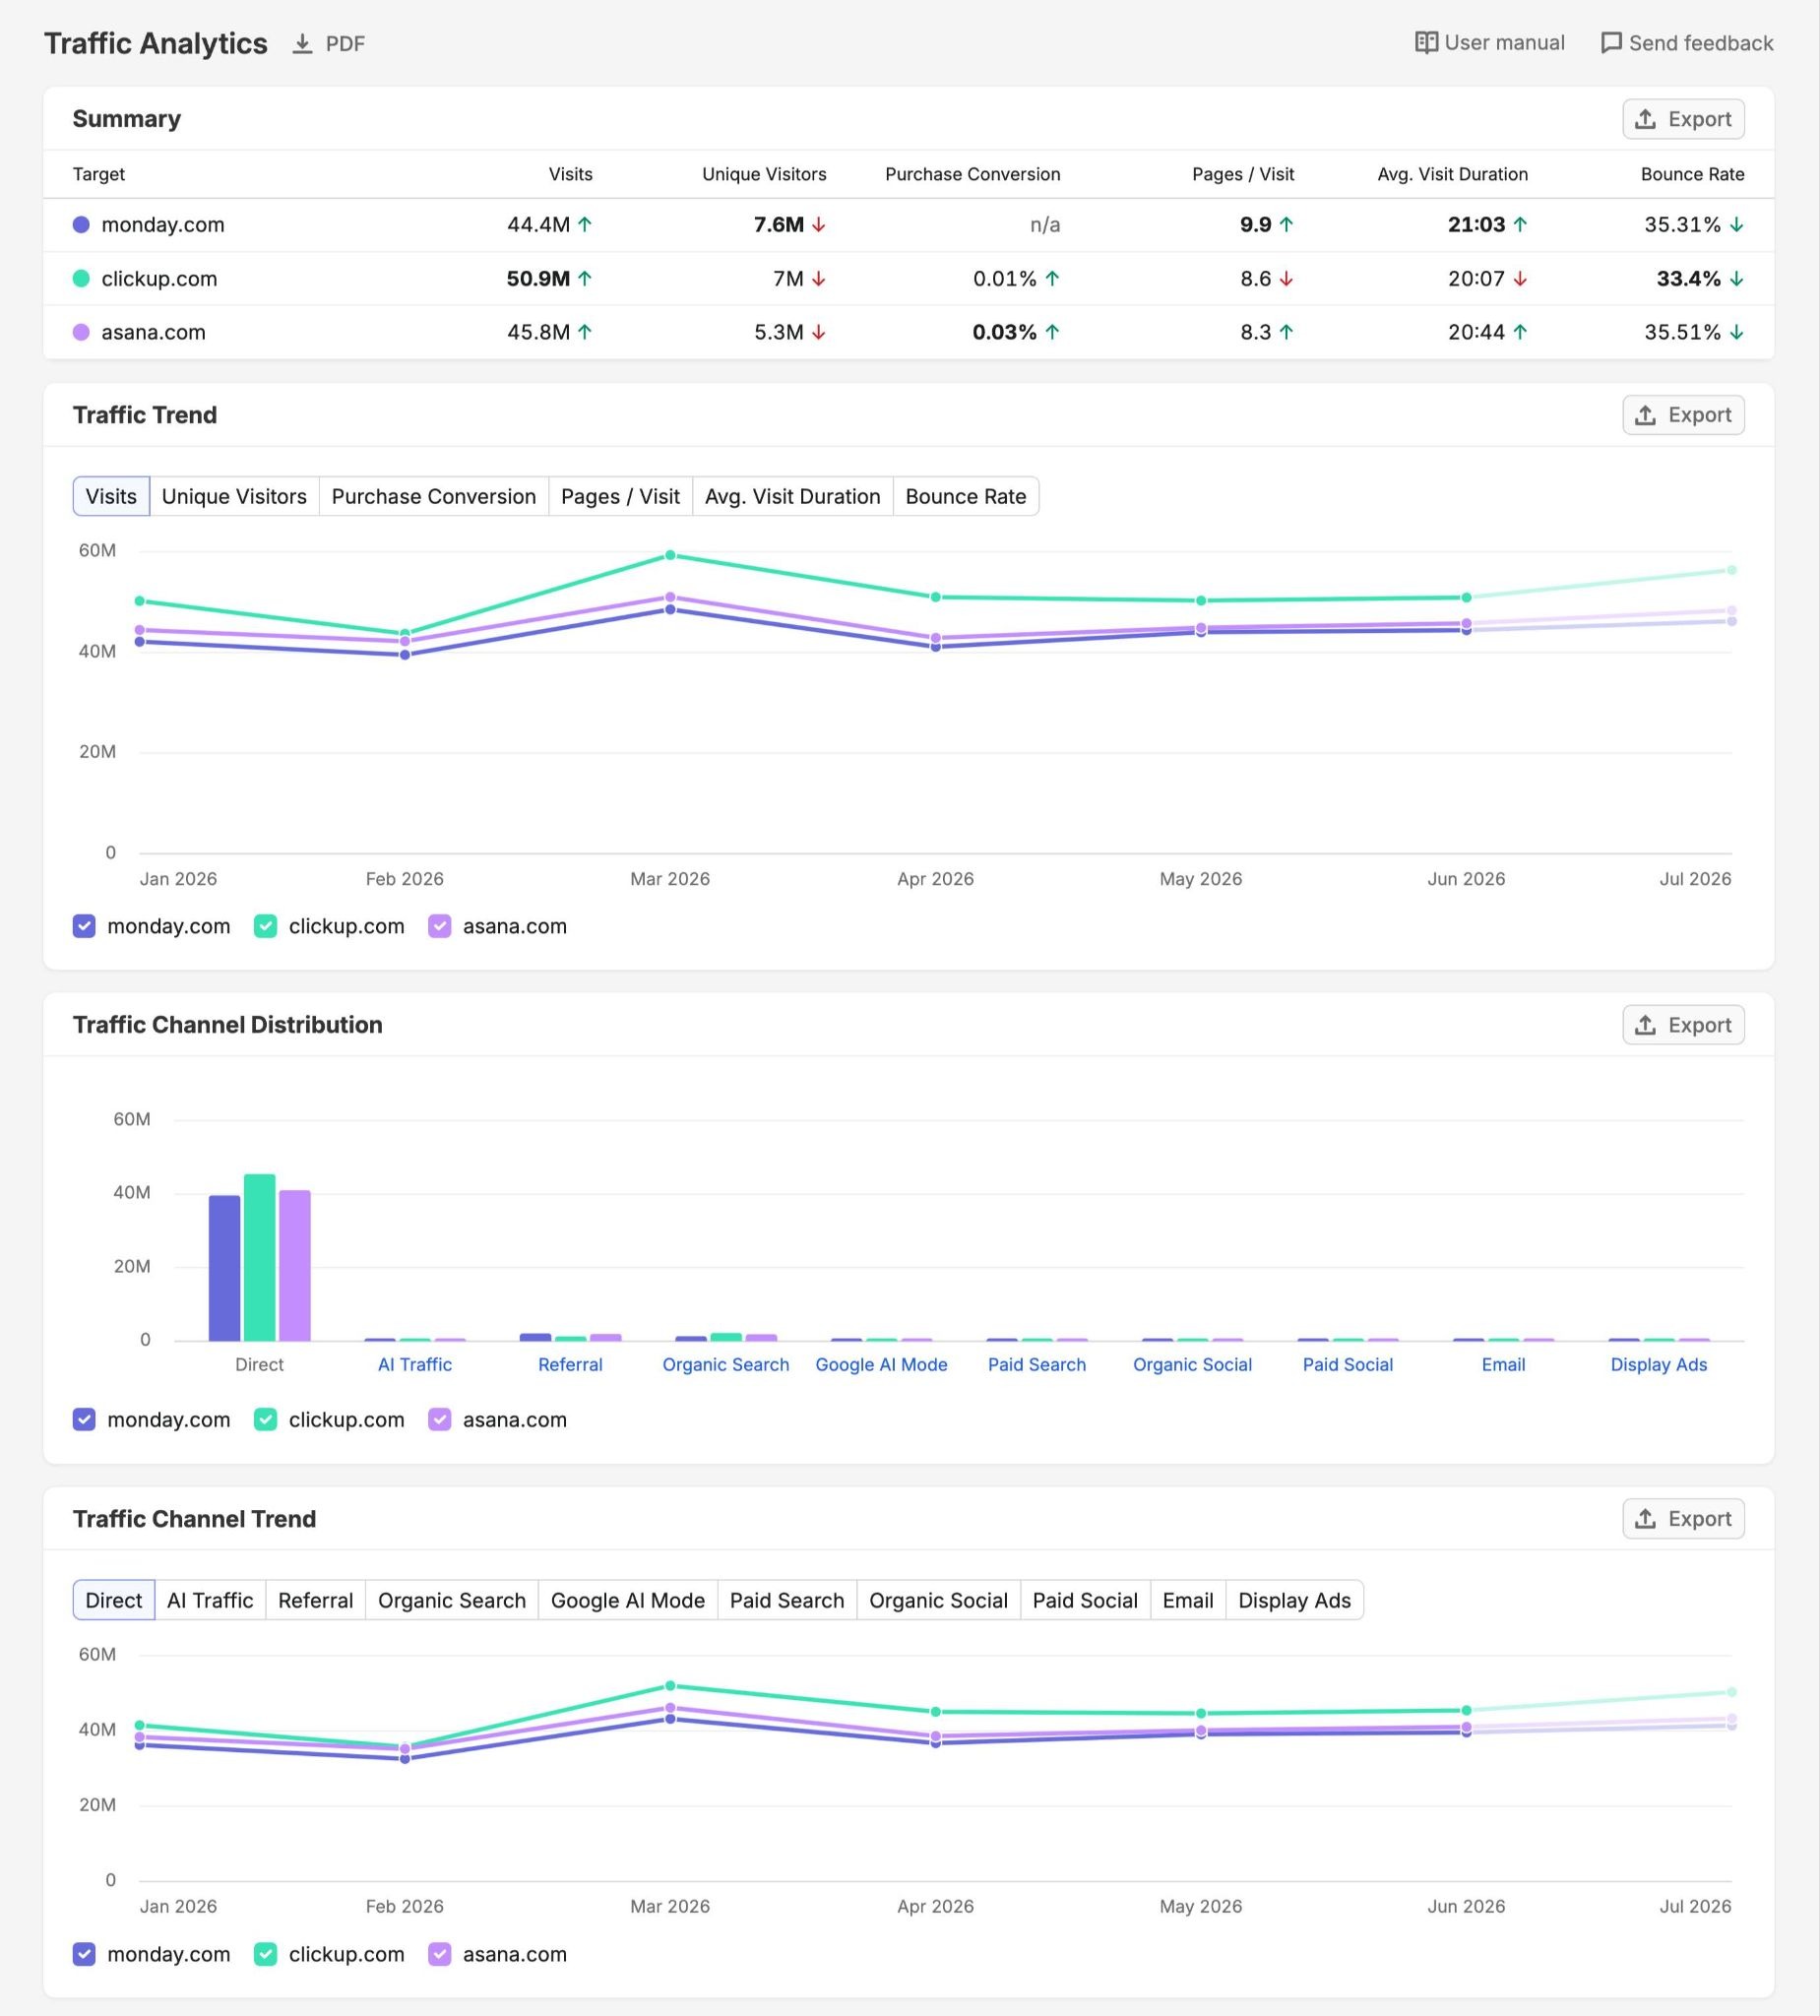Open Organic Search tab in Channel Trend
Viewport: 1820px width, 2016px height.
coord(452,1600)
